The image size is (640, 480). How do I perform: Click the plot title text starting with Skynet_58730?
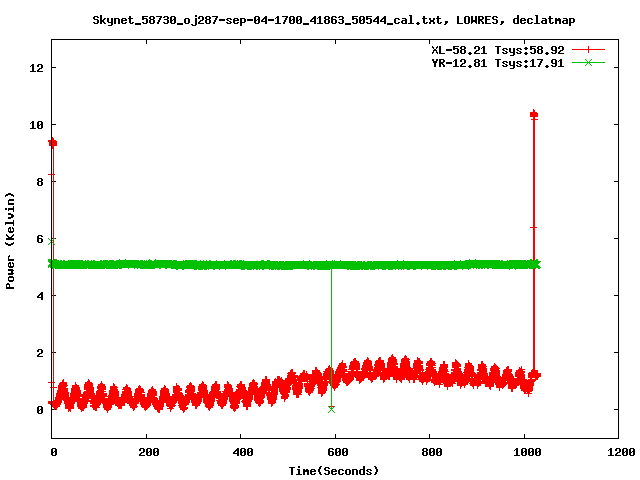[333, 20]
